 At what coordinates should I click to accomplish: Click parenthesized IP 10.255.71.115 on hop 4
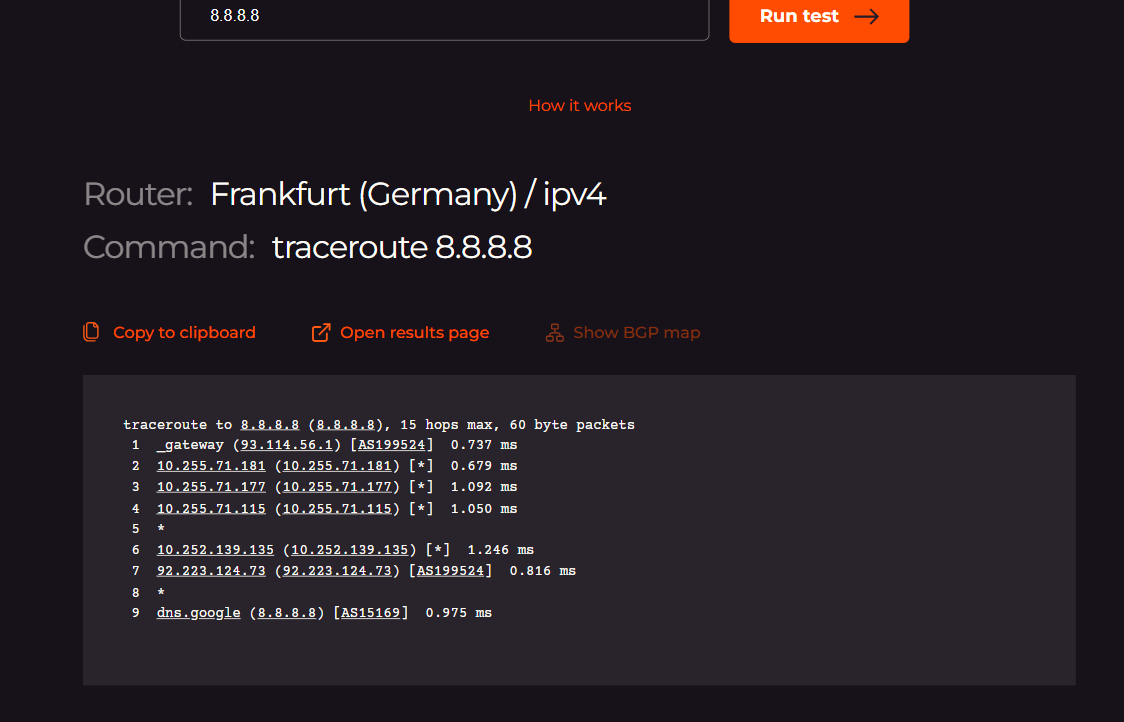[337, 508]
